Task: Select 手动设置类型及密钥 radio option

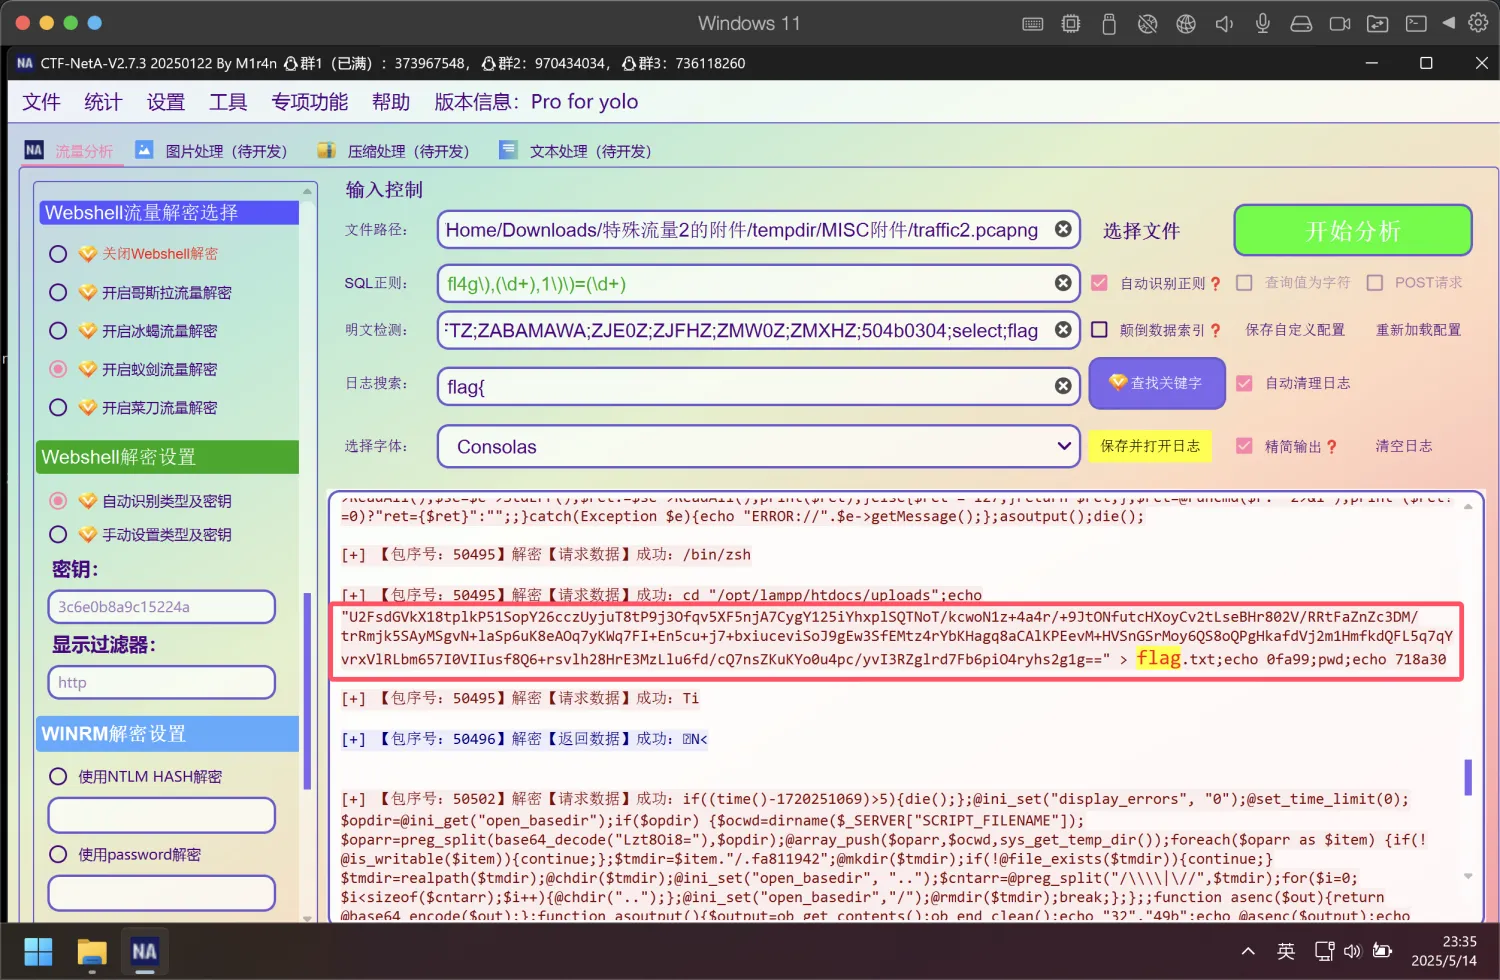Action: click(58, 535)
